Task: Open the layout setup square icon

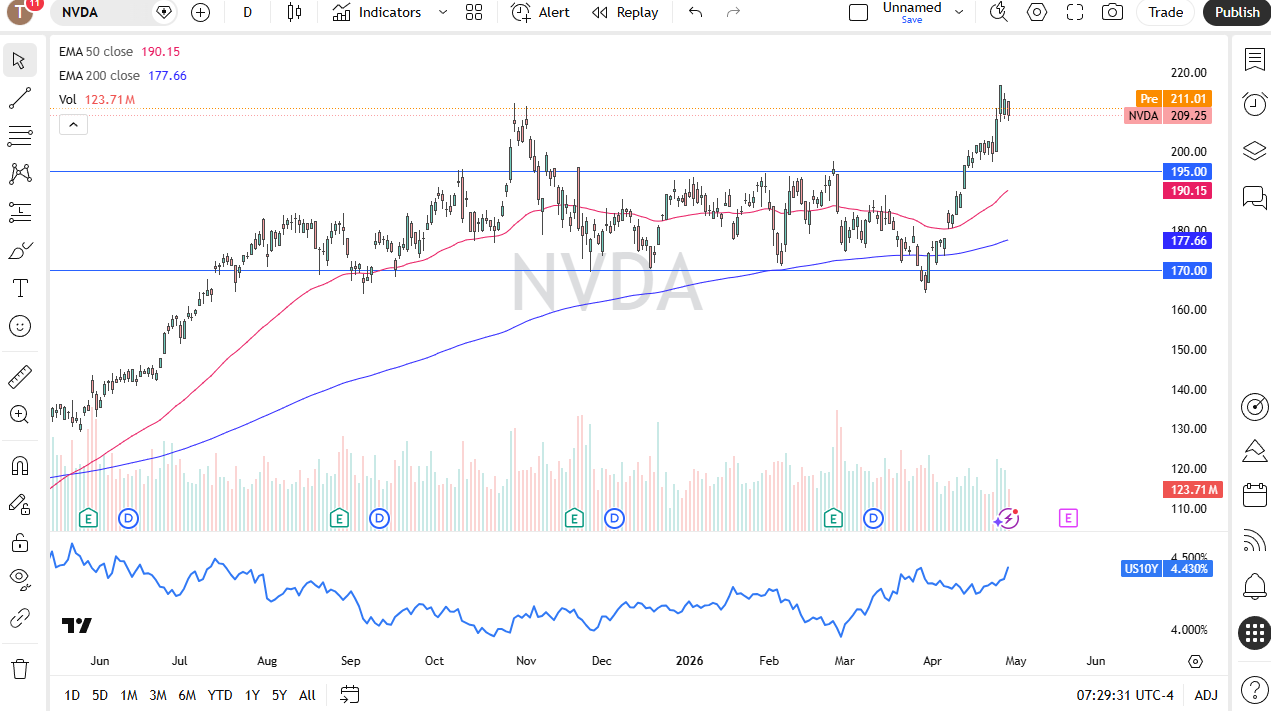Action: 858,12
